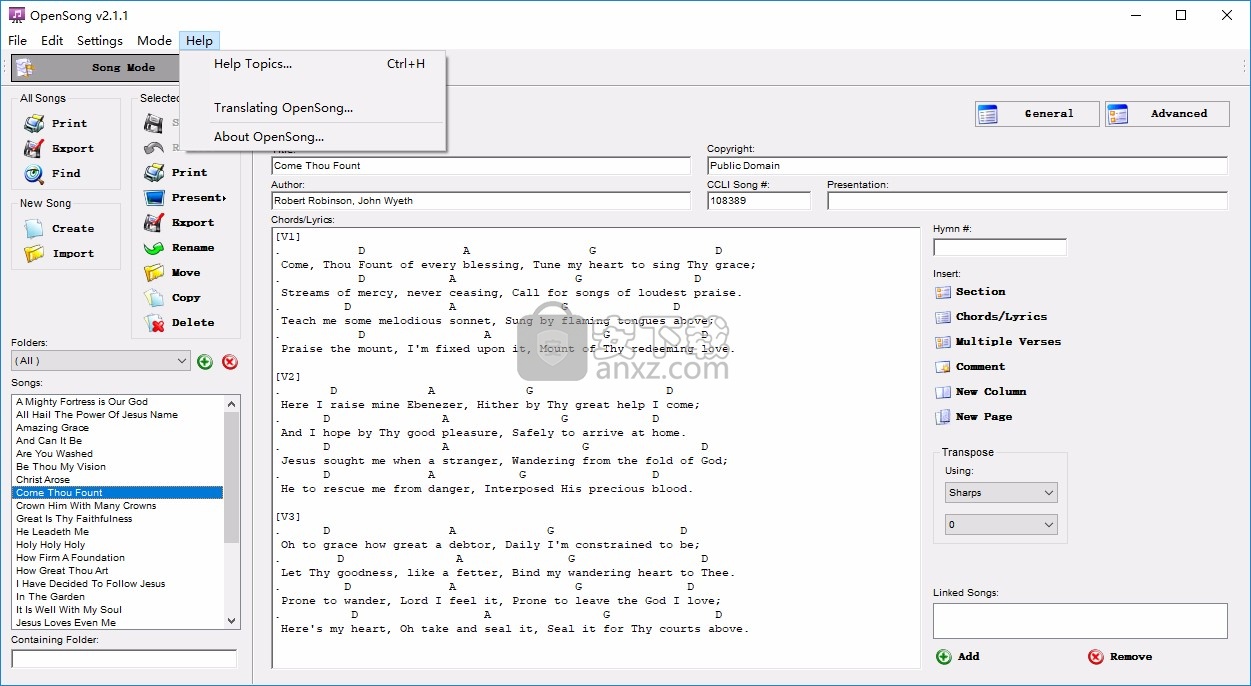Open the Settings menu
The width and height of the screenshot is (1251, 686).
pyautogui.click(x=100, y=41)
